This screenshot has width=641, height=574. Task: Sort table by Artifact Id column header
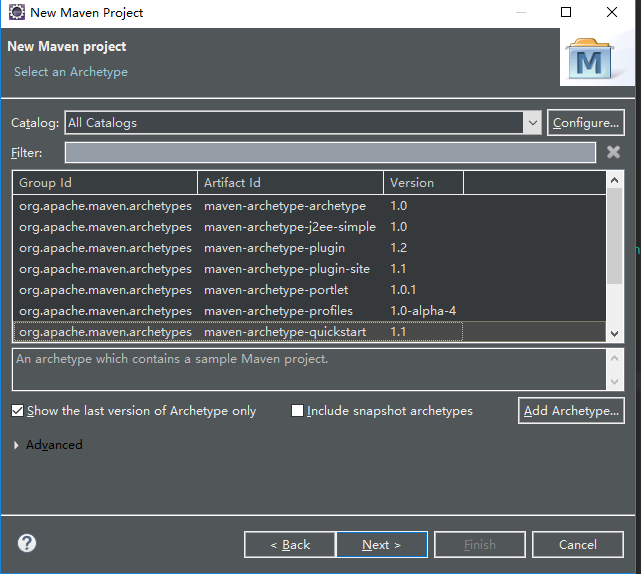[290, 182]
